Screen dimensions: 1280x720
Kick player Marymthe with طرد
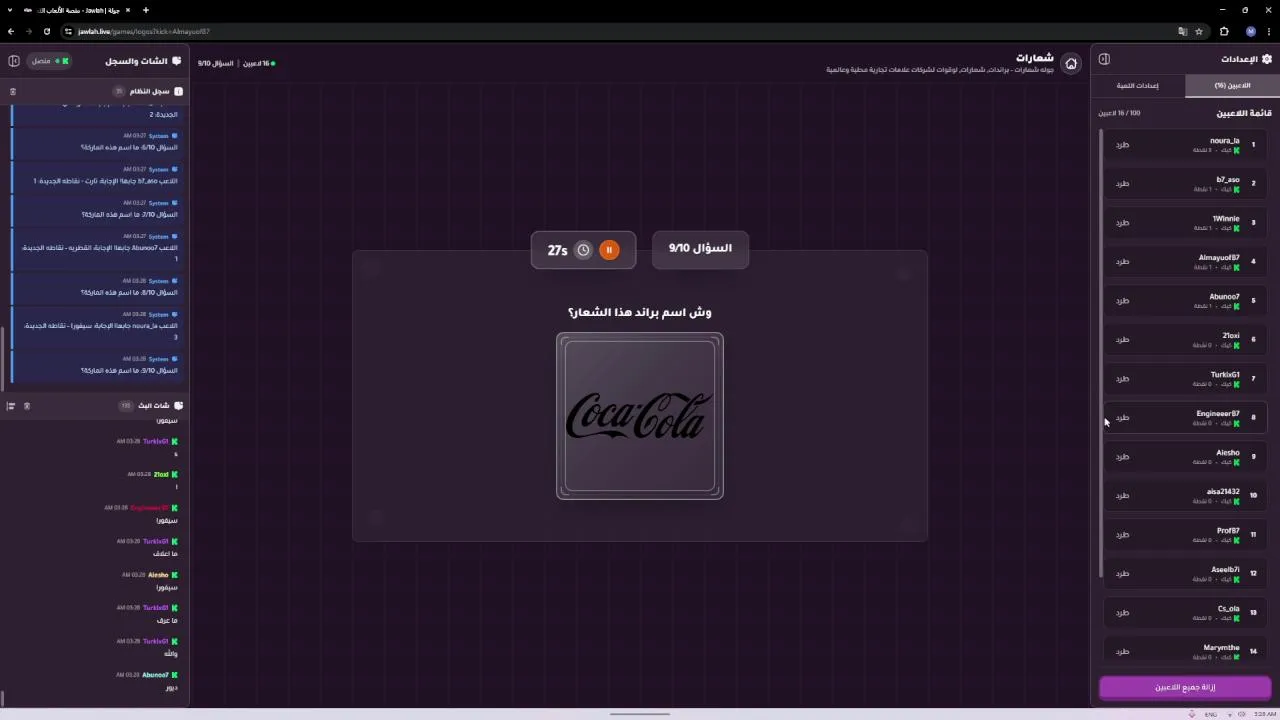tap(1122, 652)
